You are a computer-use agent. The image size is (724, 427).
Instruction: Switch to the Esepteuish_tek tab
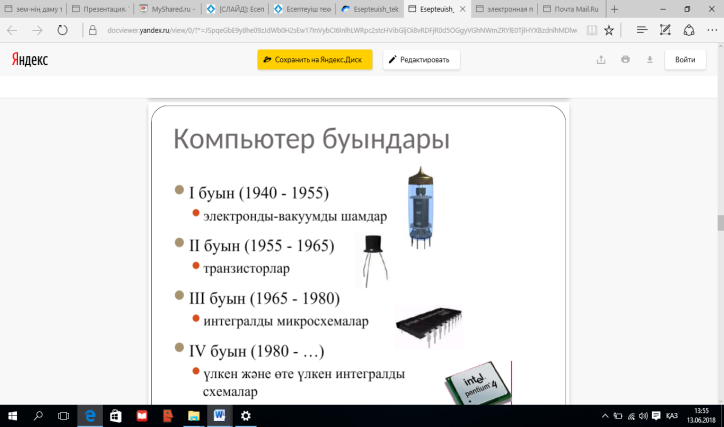coord(370,9)
